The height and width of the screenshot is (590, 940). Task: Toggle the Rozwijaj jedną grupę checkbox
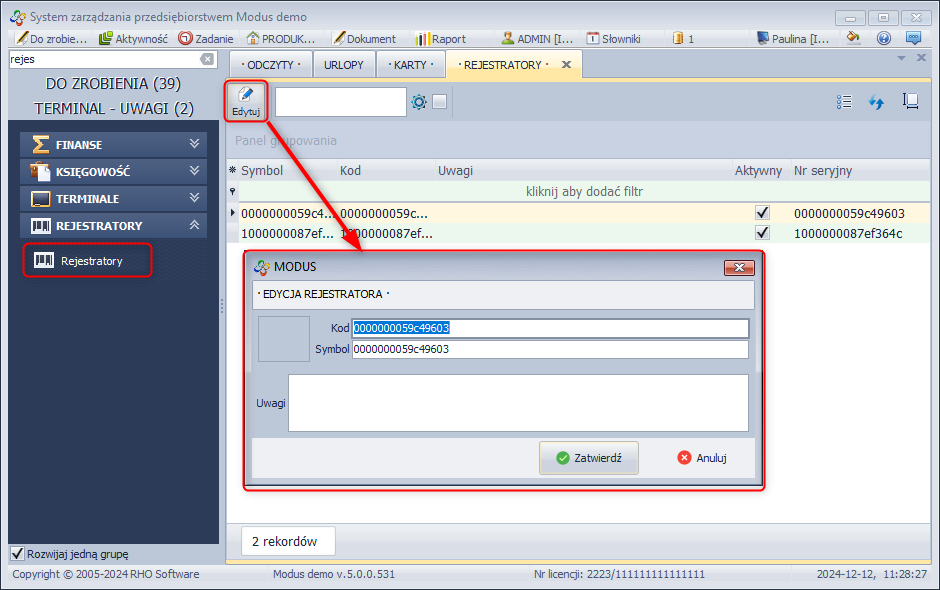click(x=17, y=554)
